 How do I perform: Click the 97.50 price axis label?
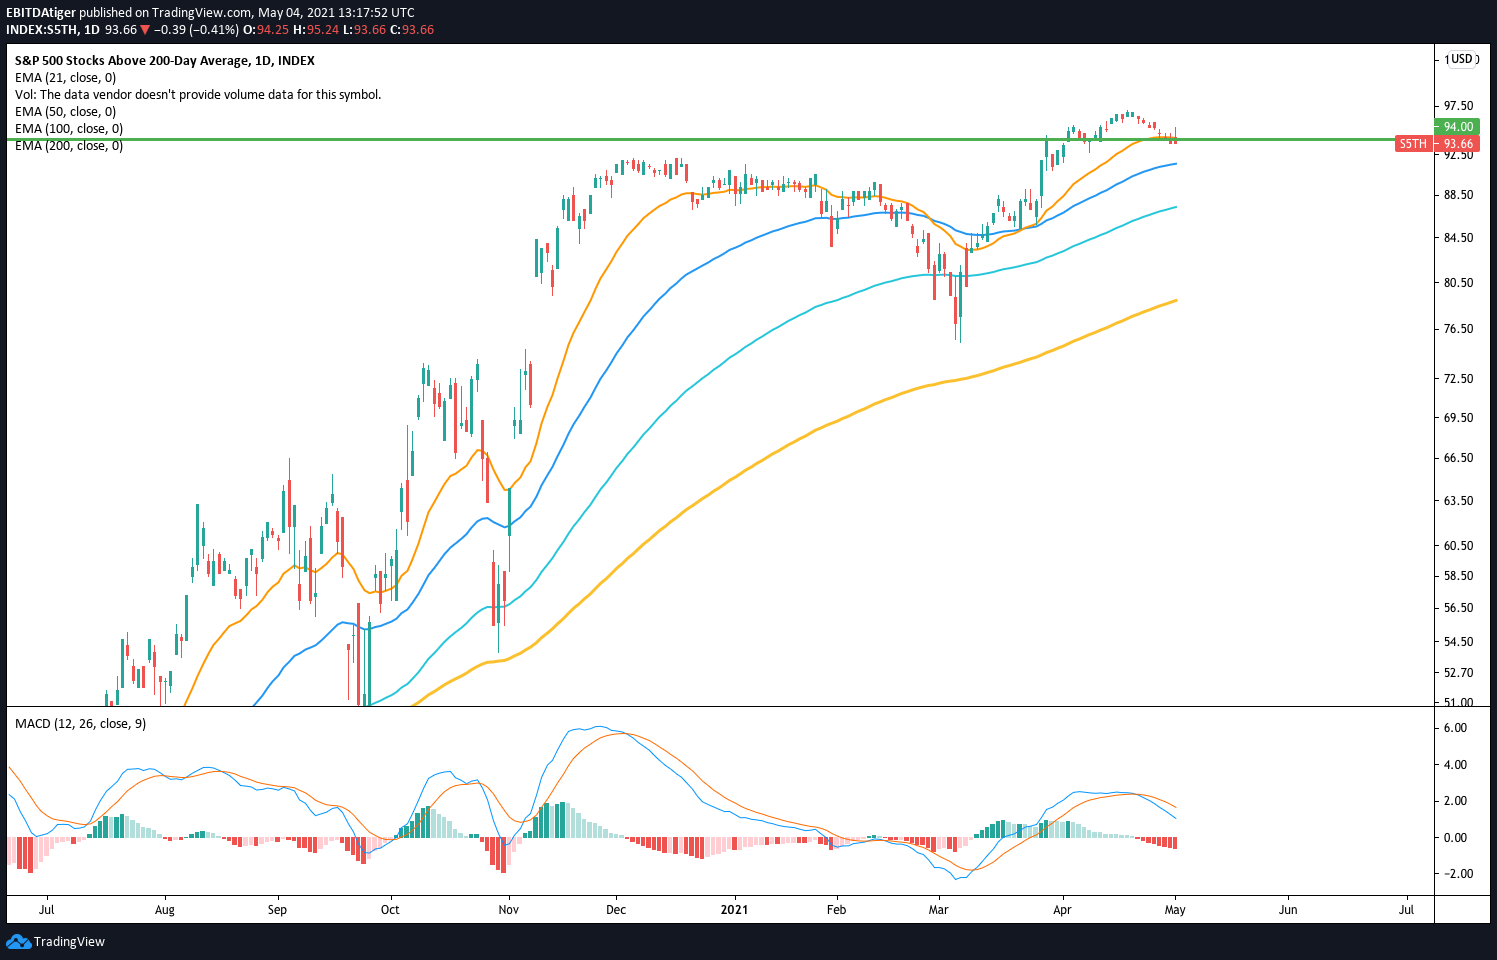(x=1458, y=106)
